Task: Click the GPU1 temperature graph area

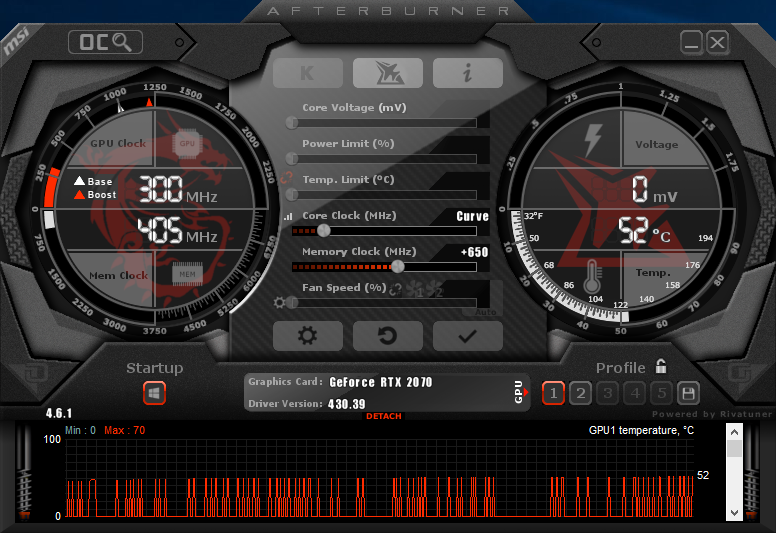Action: point(380,477)
